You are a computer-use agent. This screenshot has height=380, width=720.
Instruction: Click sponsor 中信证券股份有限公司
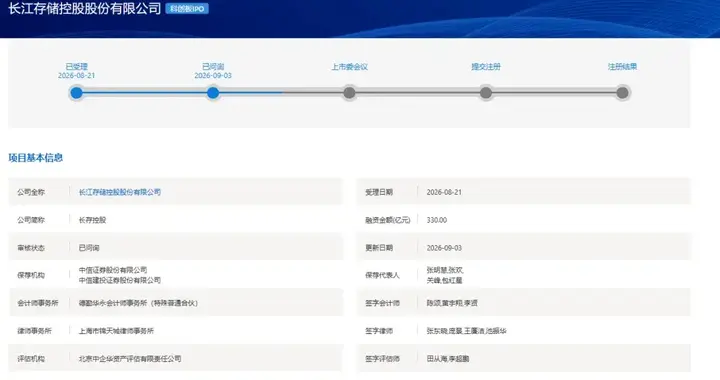point(113,270)
